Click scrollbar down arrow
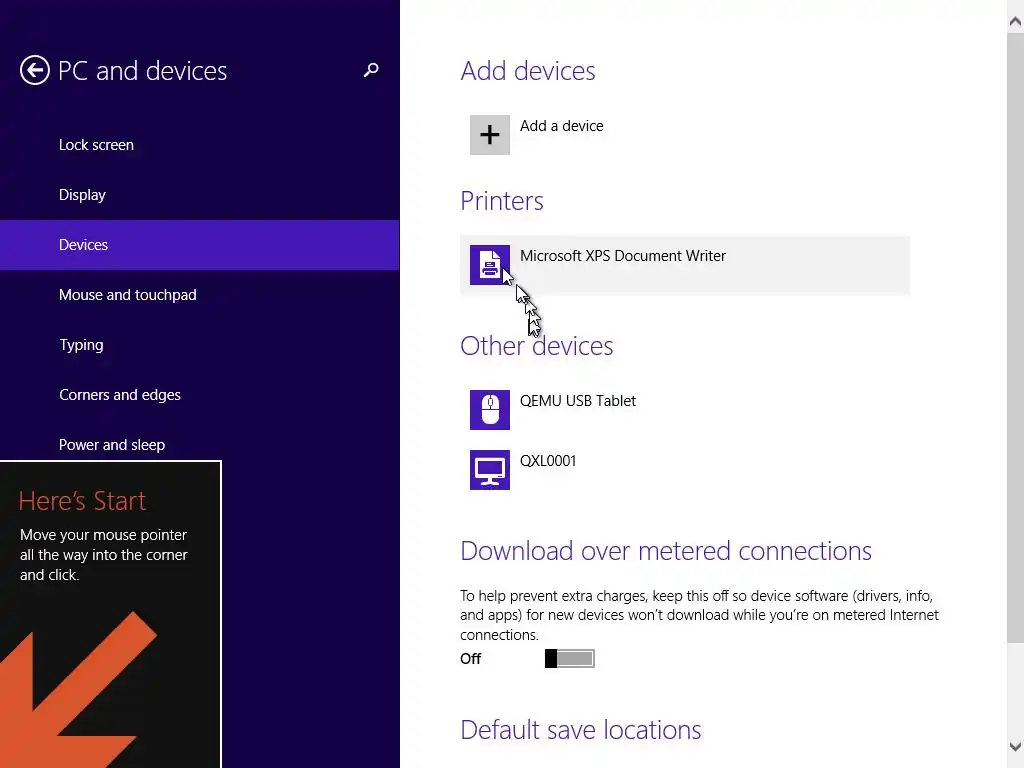 coord(1016,747)
